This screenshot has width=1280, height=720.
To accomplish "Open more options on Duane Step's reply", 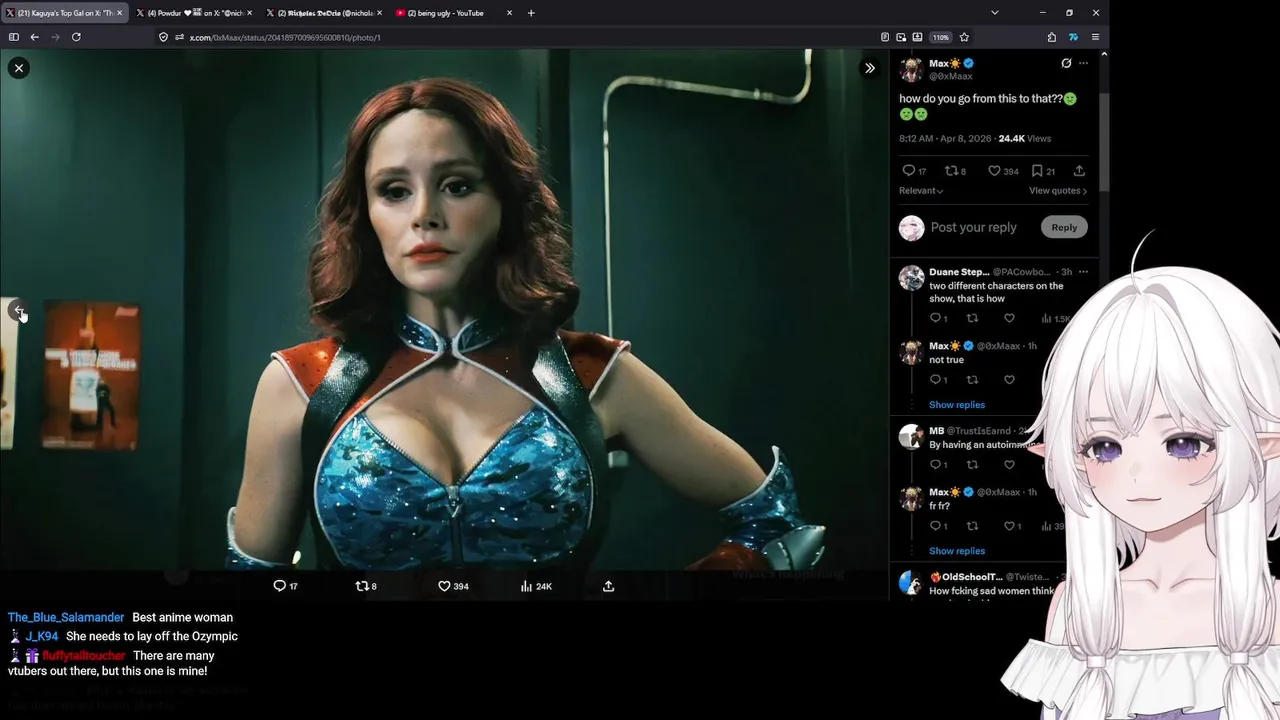I will (x=1083, y=272).
